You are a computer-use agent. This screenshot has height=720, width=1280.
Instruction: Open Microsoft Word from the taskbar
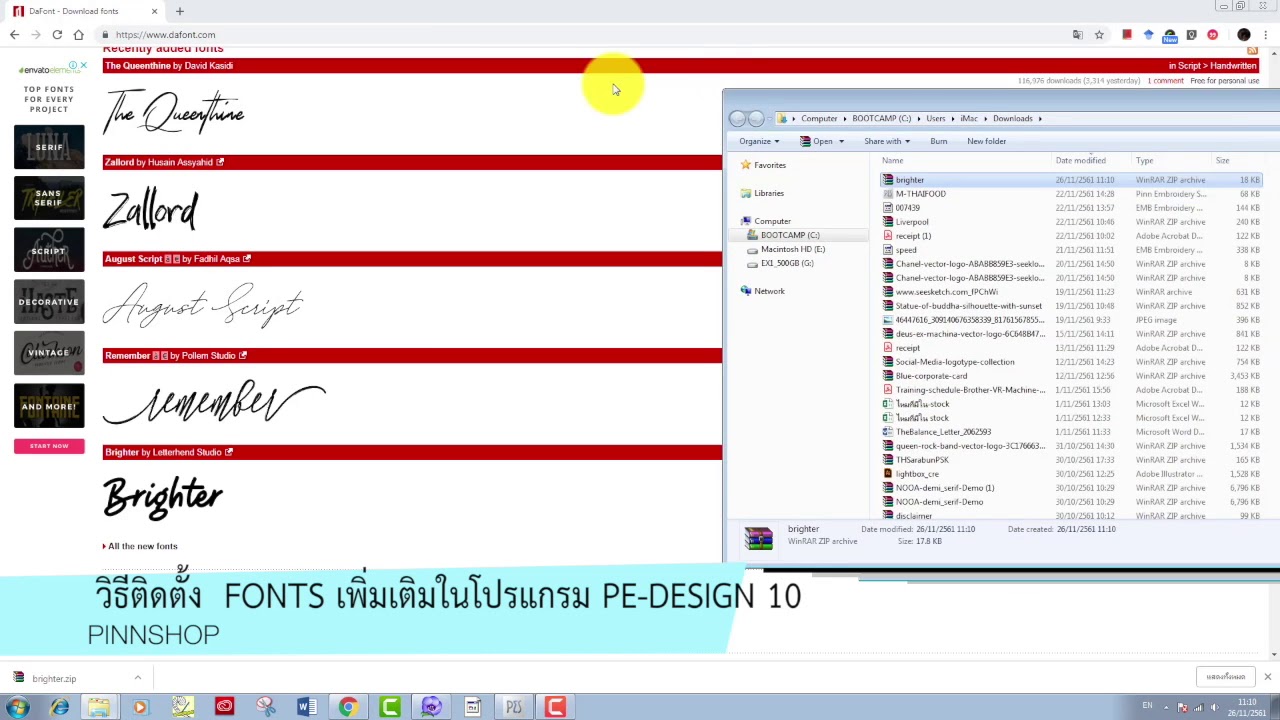pyautogui.click(x=306, y=707)
